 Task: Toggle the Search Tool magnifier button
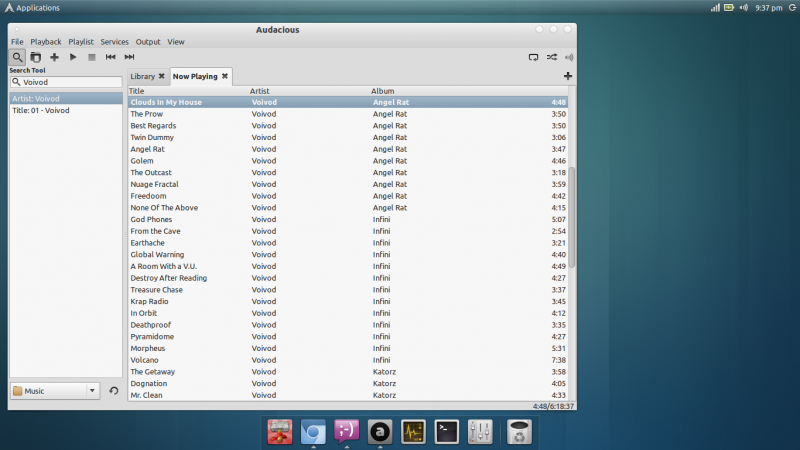pyautogui.click(x=17, y=57)
